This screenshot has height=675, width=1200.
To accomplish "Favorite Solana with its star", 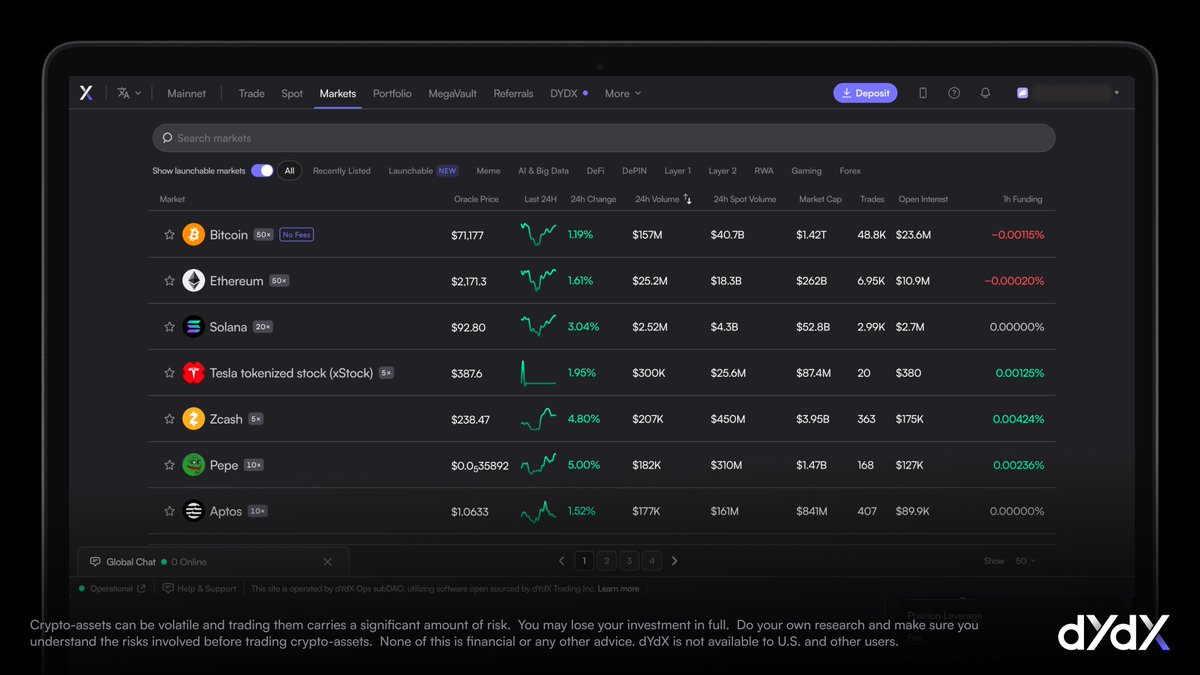I will coord(169,327).
